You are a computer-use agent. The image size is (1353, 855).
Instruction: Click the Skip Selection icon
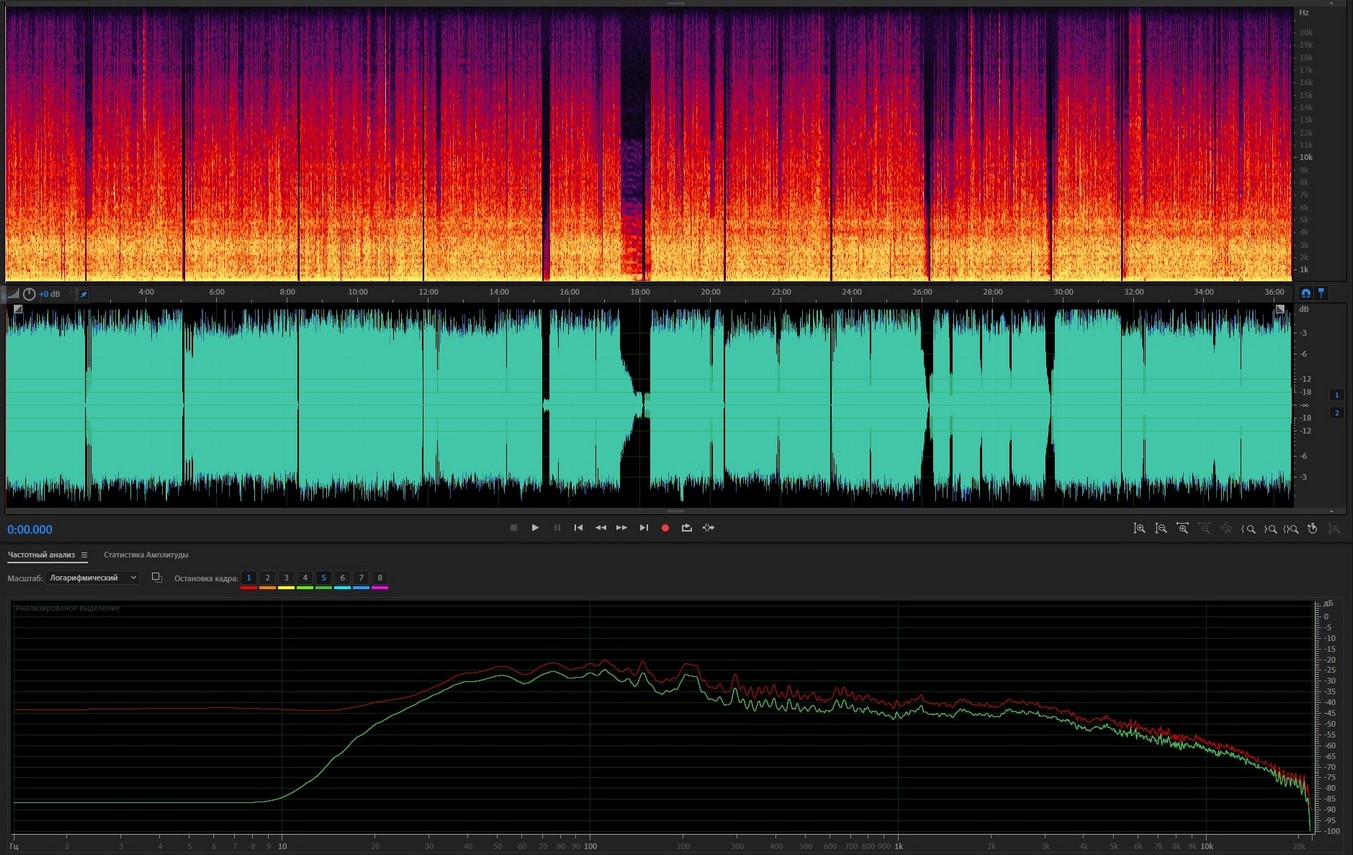coord(708,528)
